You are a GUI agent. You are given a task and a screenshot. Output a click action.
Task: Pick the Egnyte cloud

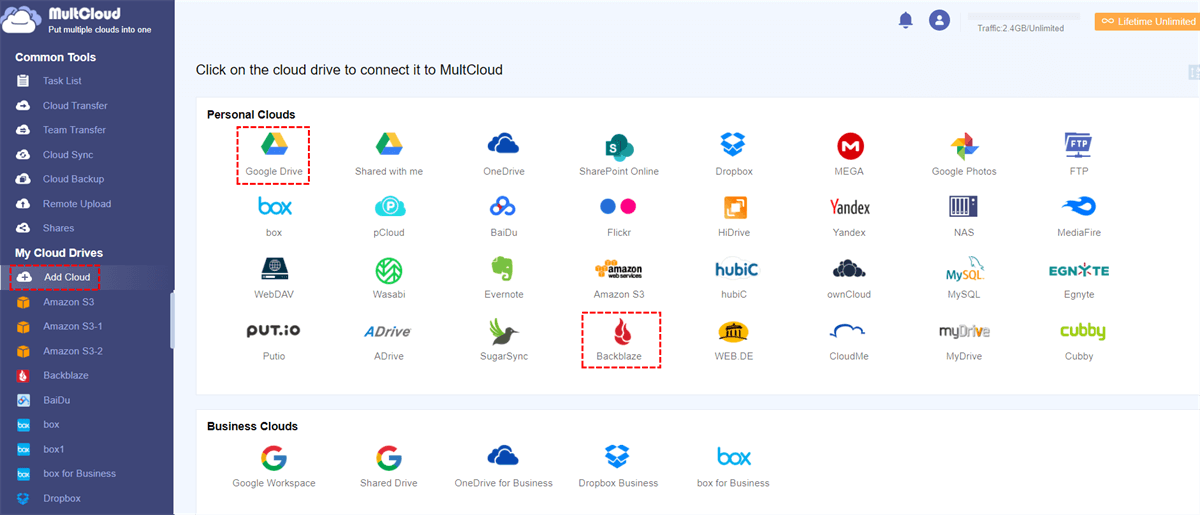(x=1079, y=278)
